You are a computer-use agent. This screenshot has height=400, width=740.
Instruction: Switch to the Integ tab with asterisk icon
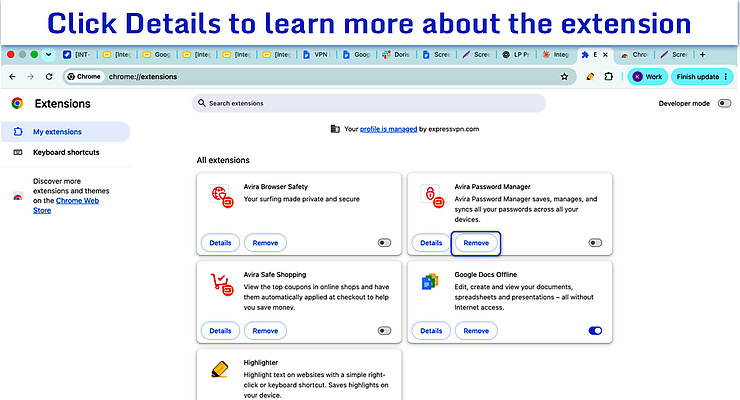pyautogui.click(x=556, y=55)
